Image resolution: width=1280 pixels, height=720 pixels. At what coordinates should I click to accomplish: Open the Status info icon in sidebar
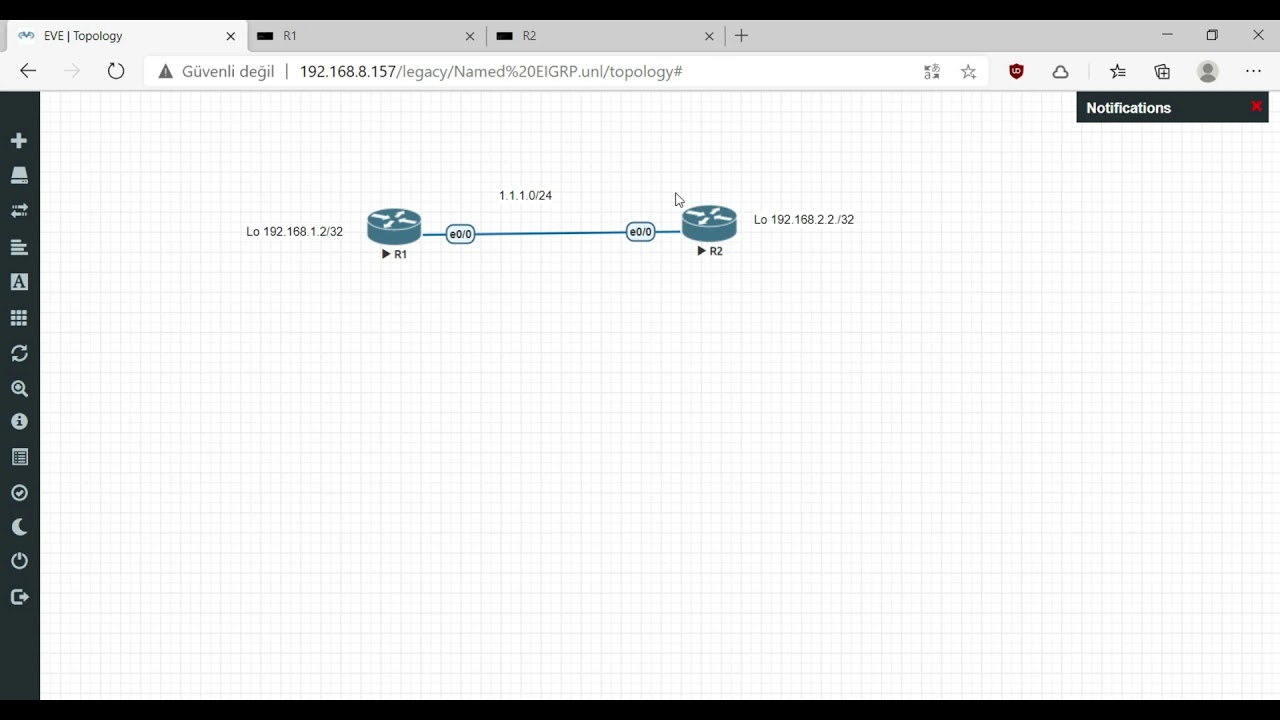[19, 422]
